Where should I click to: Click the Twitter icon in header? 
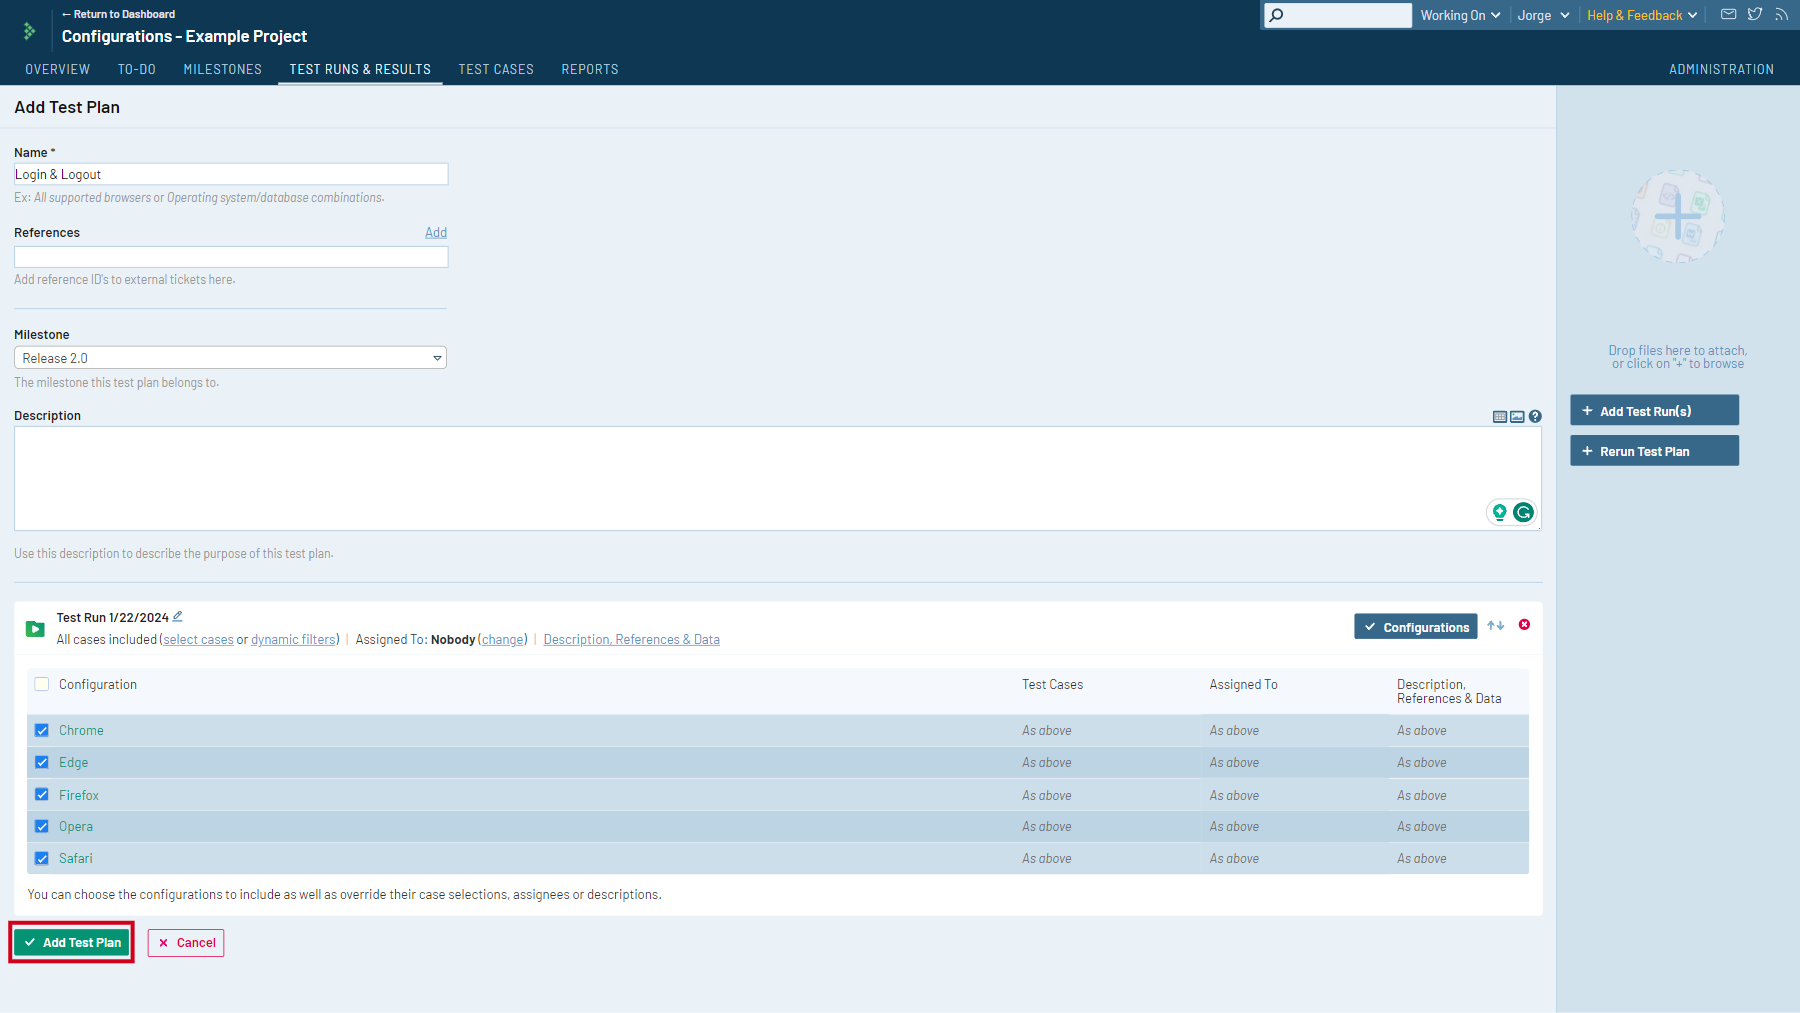(1755, 15)
